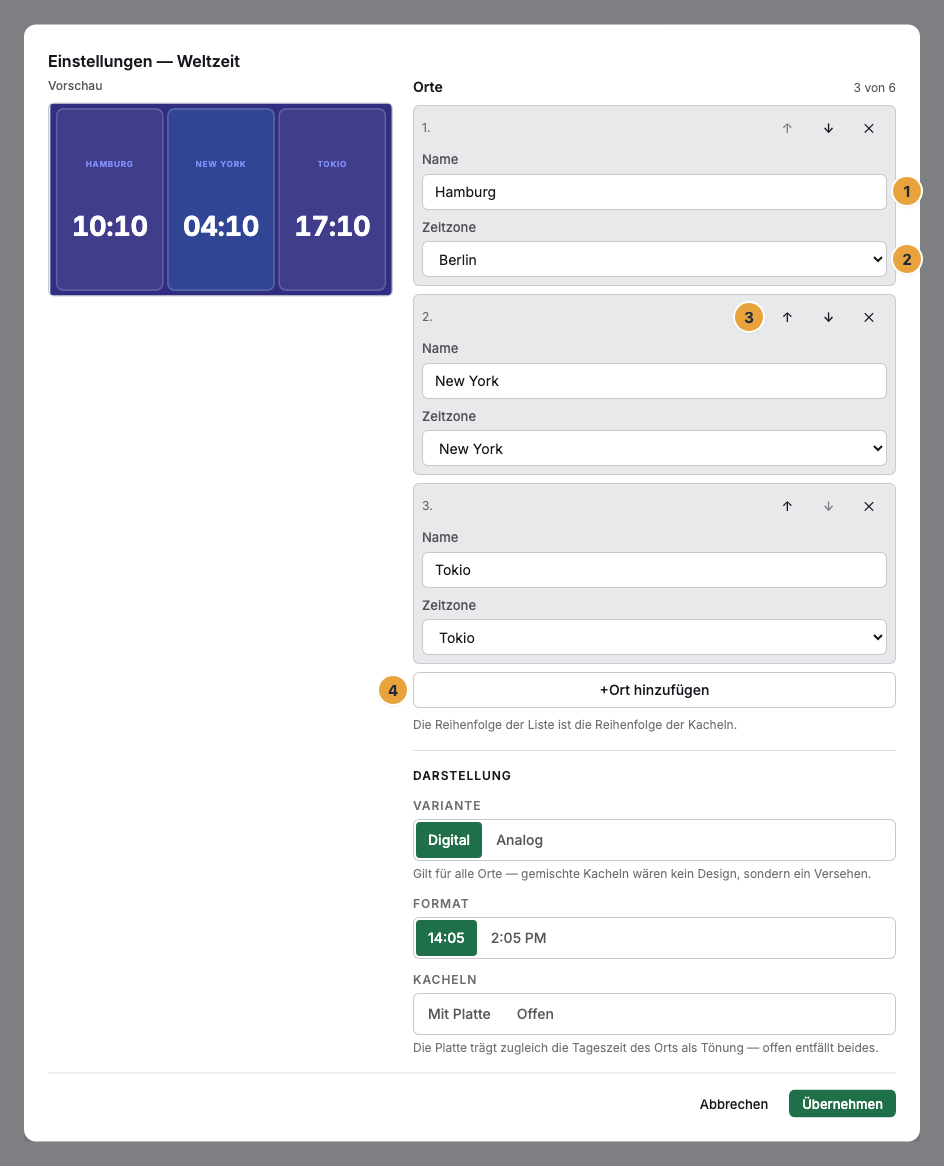Choose 2:05 PM time format
944x1166 pixels.
(518, 938)
